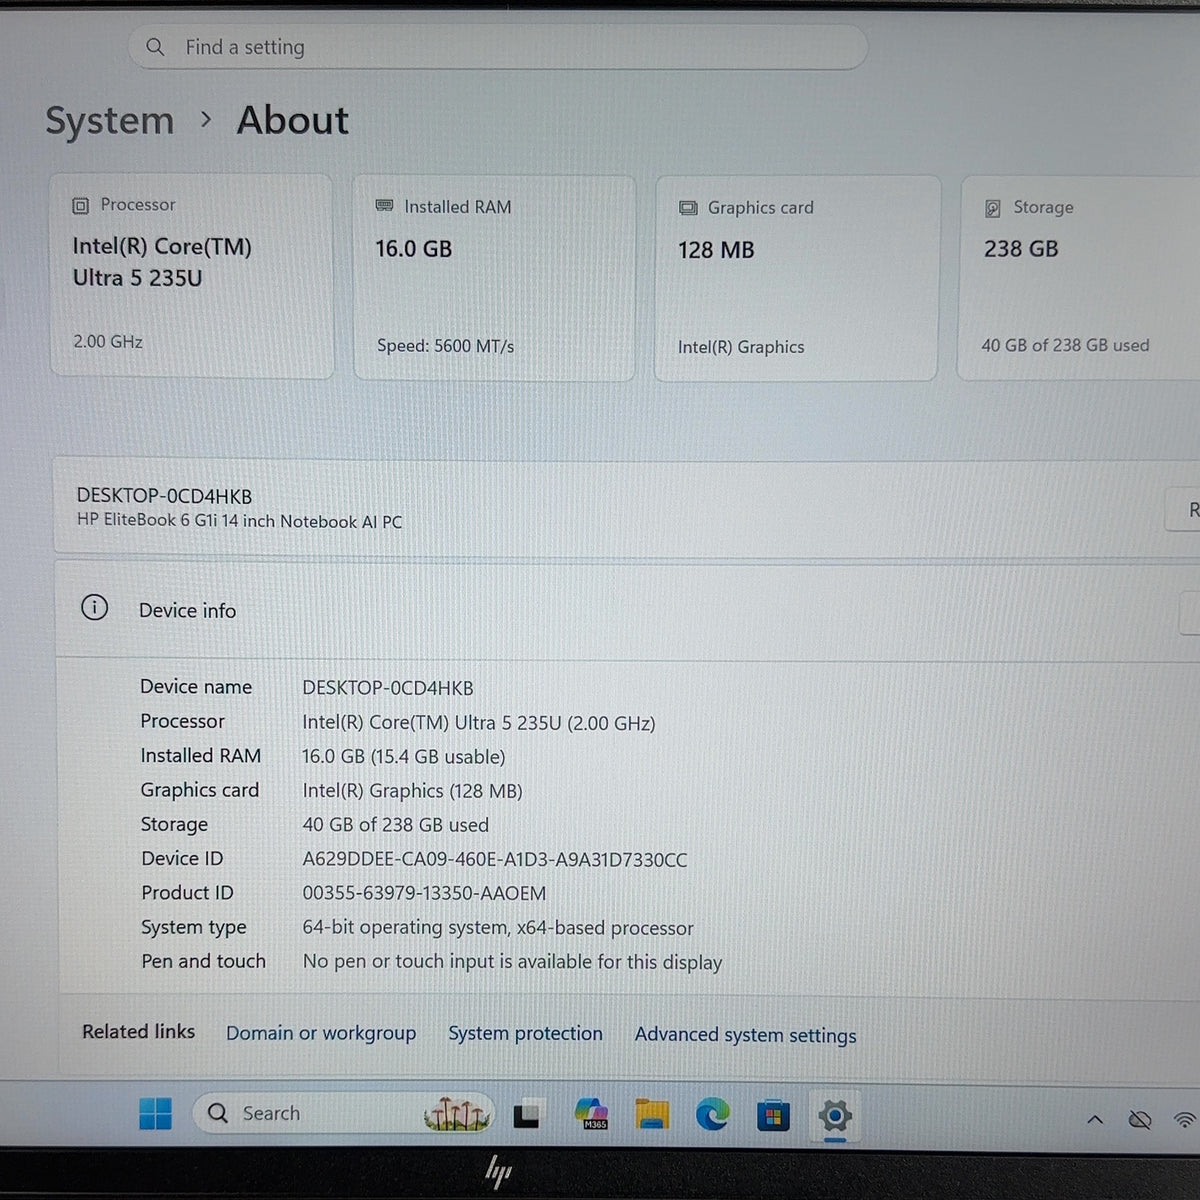This screenshot has width=1200, height=1200.
Task: Click the Storage drive icon
Action: click(993, 208)
